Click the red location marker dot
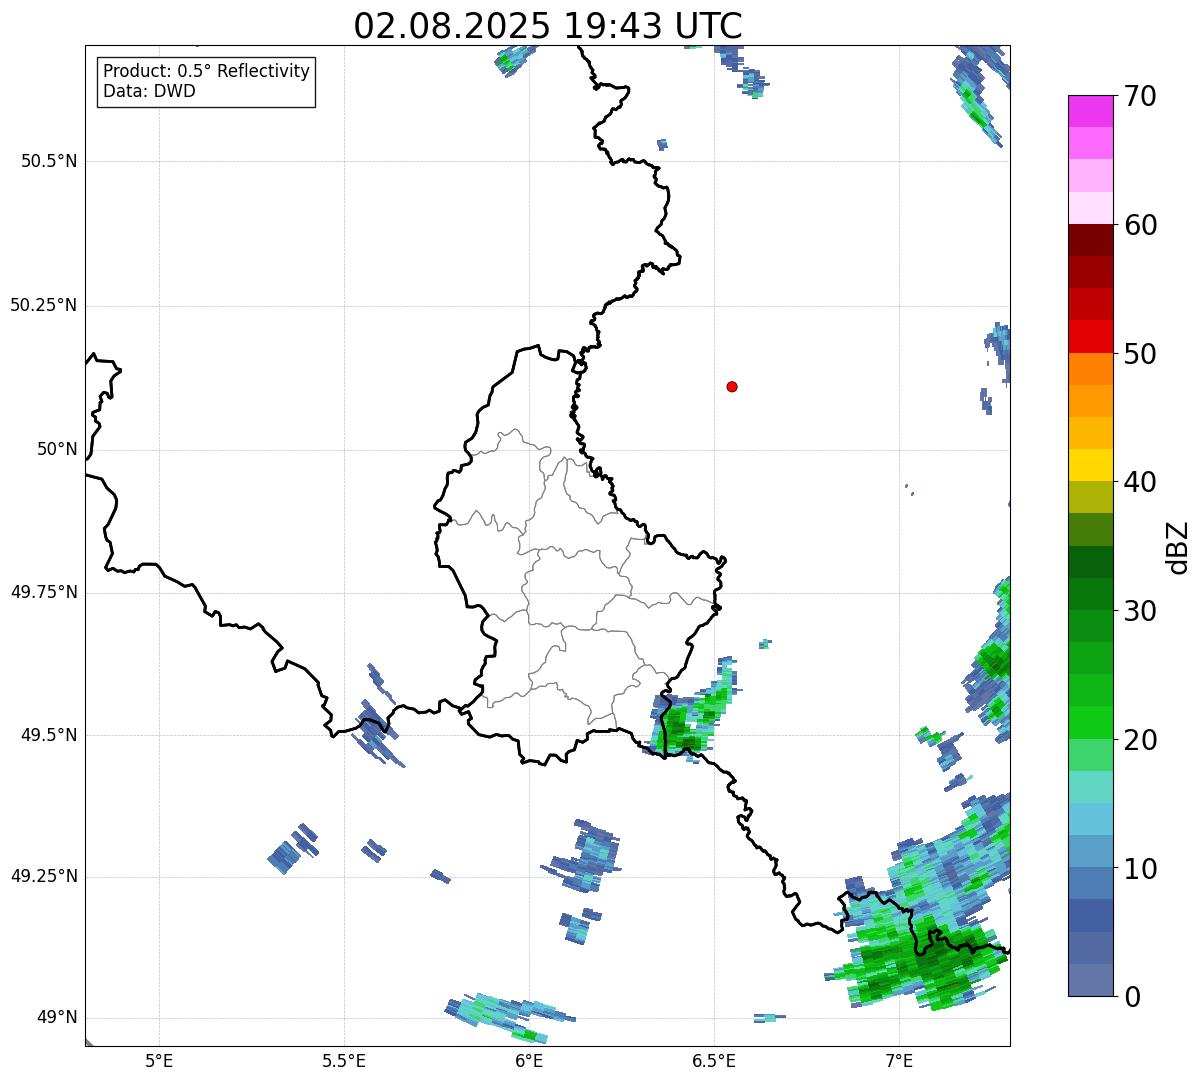This screenshot has width=1202, height=1081. tap(732, 386)
